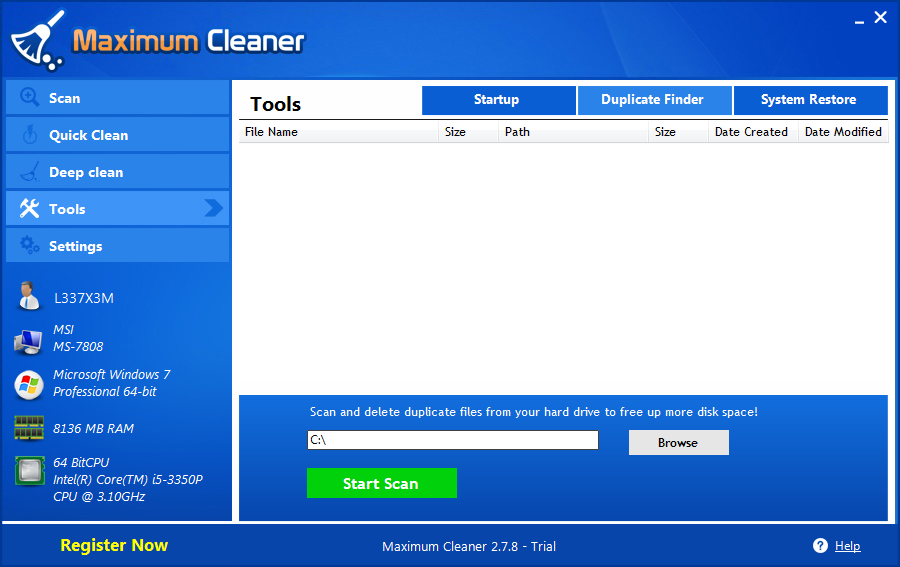The image size is (900, 567).
Task: Switch to the Startup tab
Action: [499, 100]
